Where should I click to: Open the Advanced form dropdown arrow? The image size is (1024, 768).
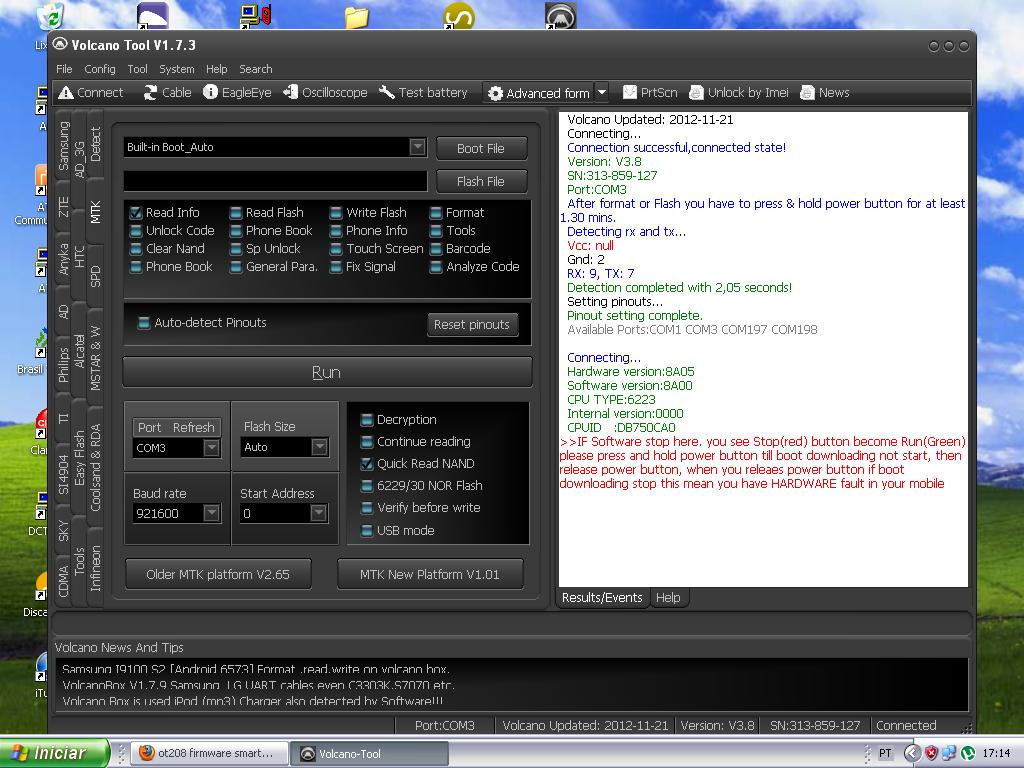click(602, 93)
